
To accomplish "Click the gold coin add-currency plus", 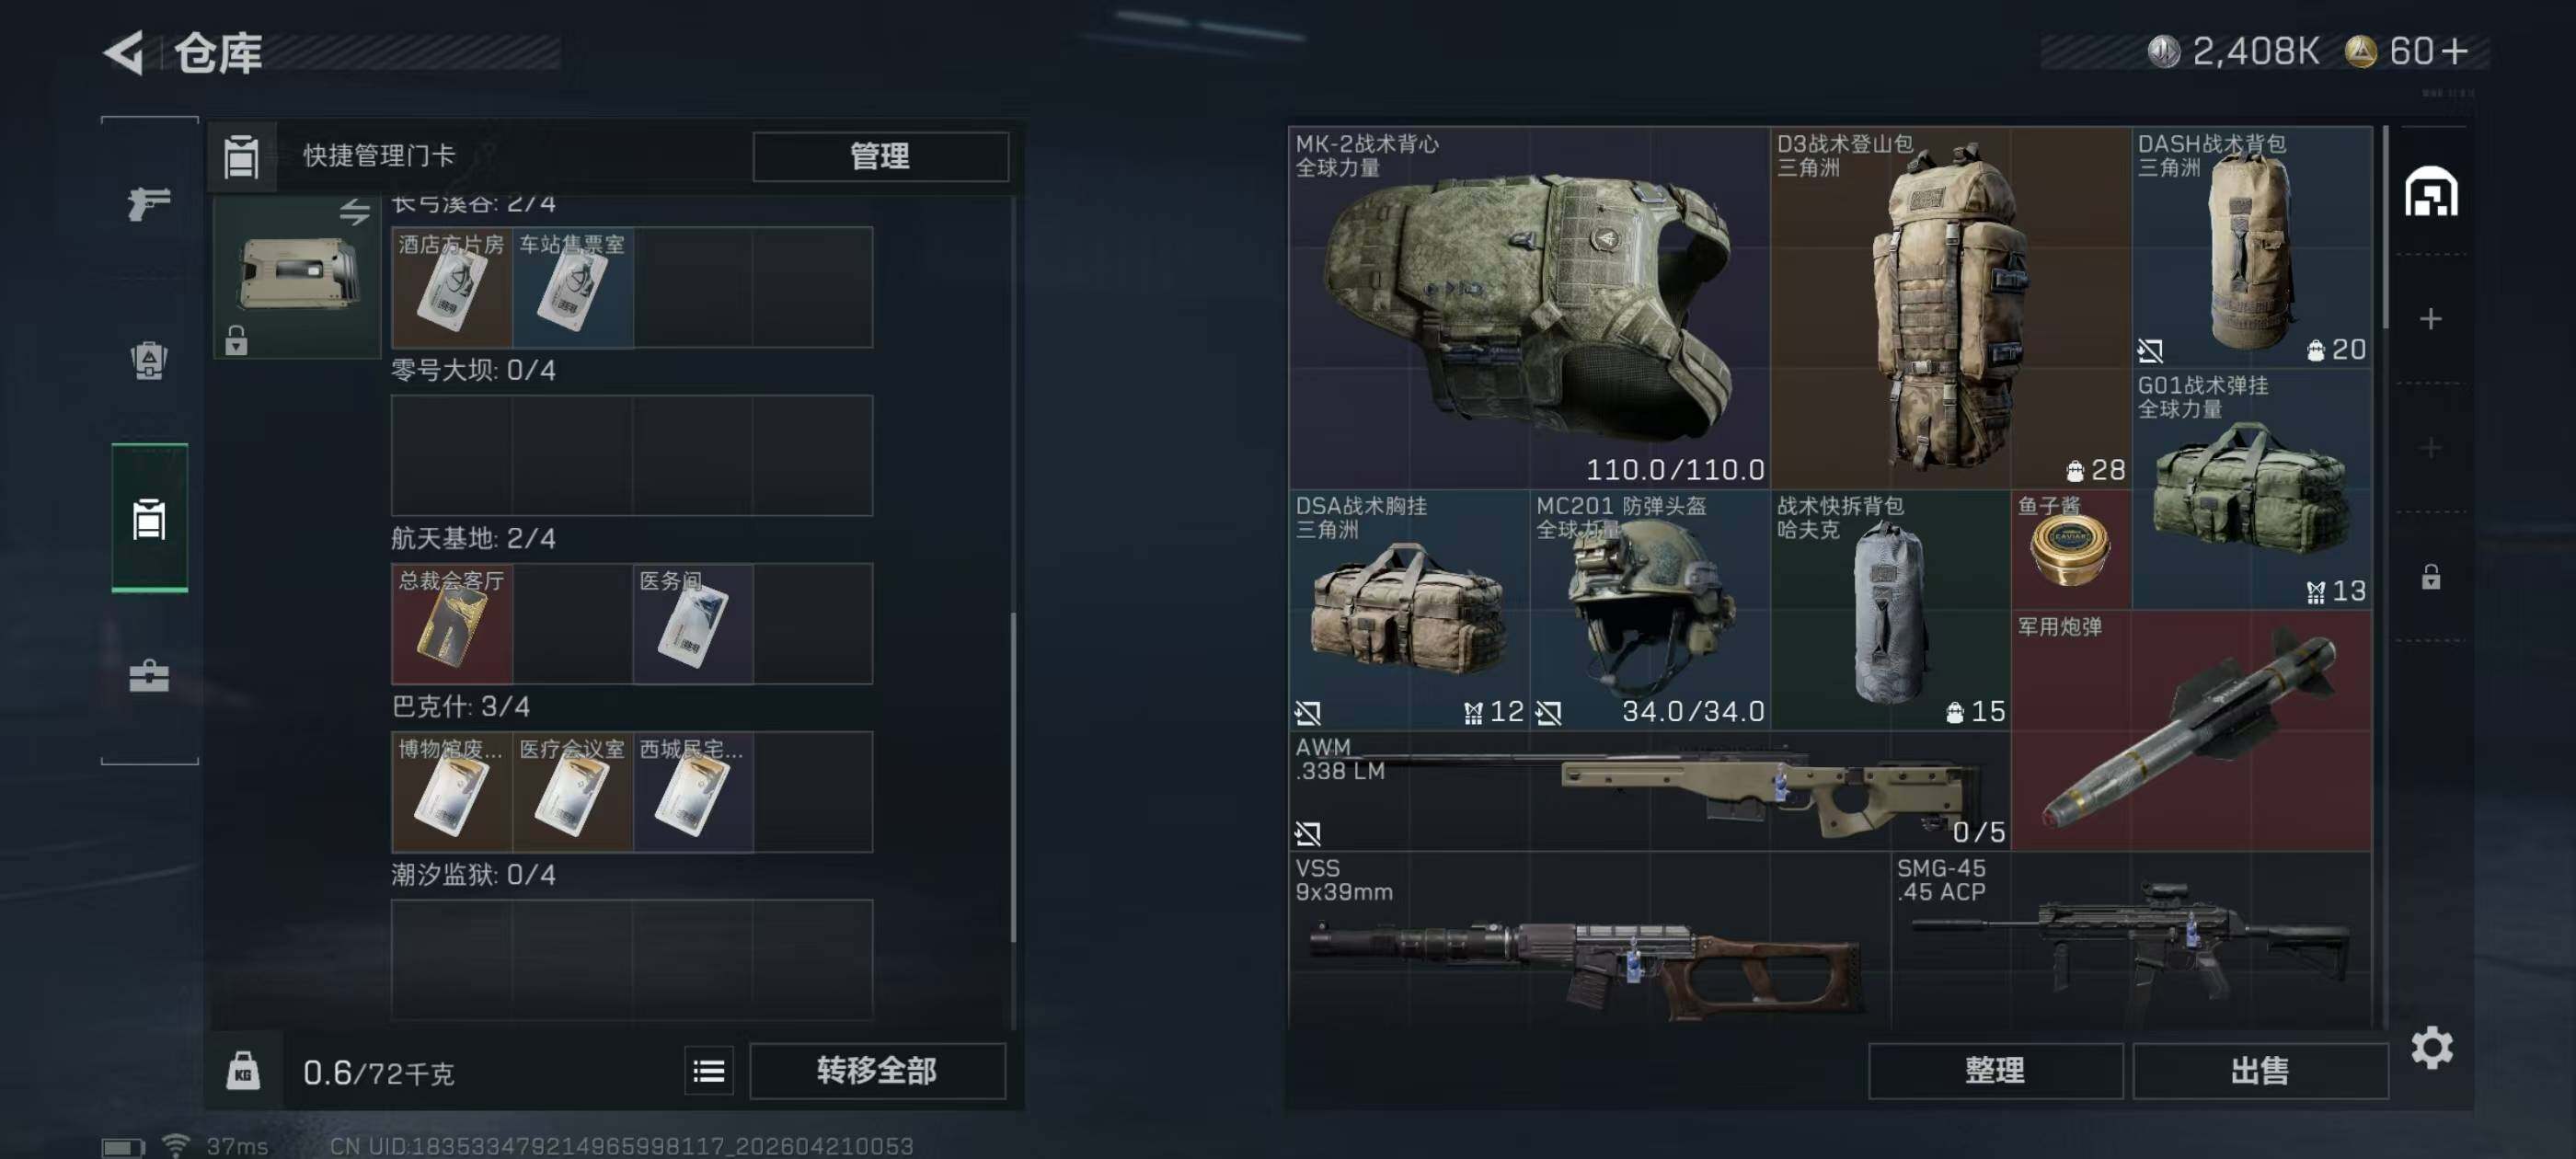I will pos(2454,51).
